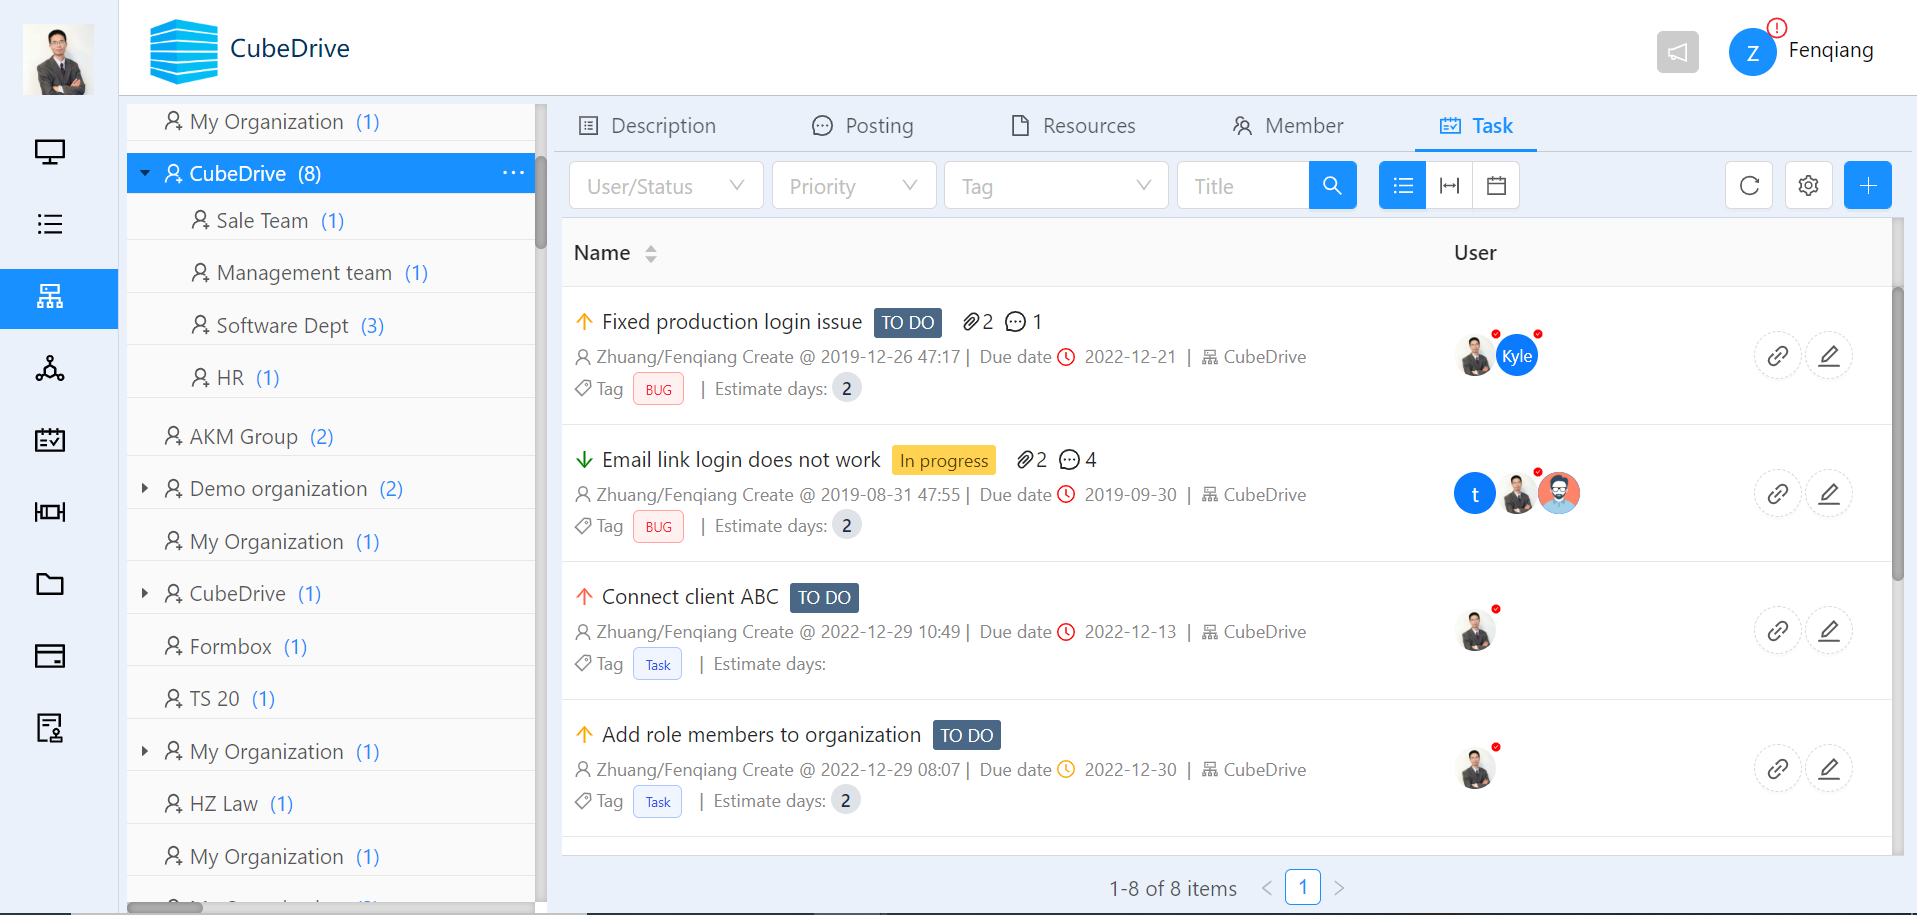Open the Priority dropdown

pyautogui.click(x=854, y=185)
